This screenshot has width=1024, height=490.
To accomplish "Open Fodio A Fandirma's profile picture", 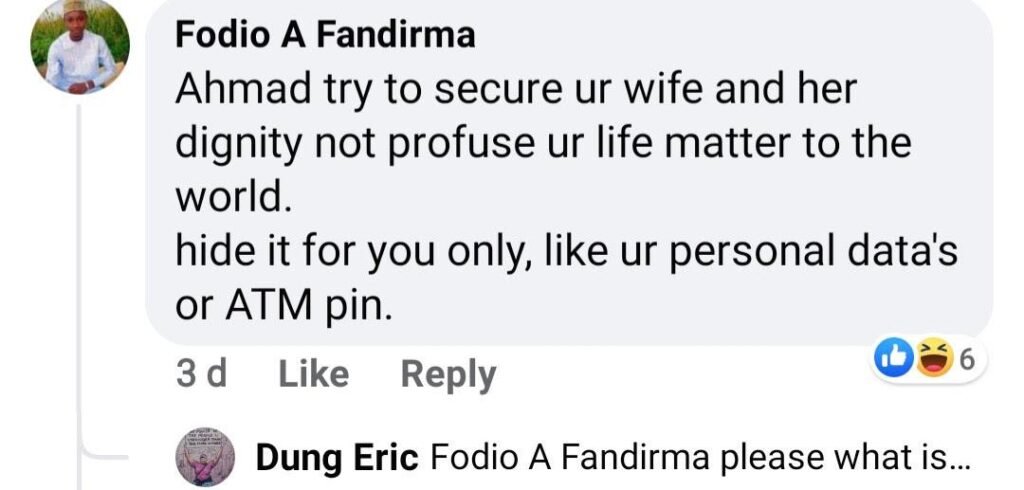I will pyautogui.click(x=80, y=46).
